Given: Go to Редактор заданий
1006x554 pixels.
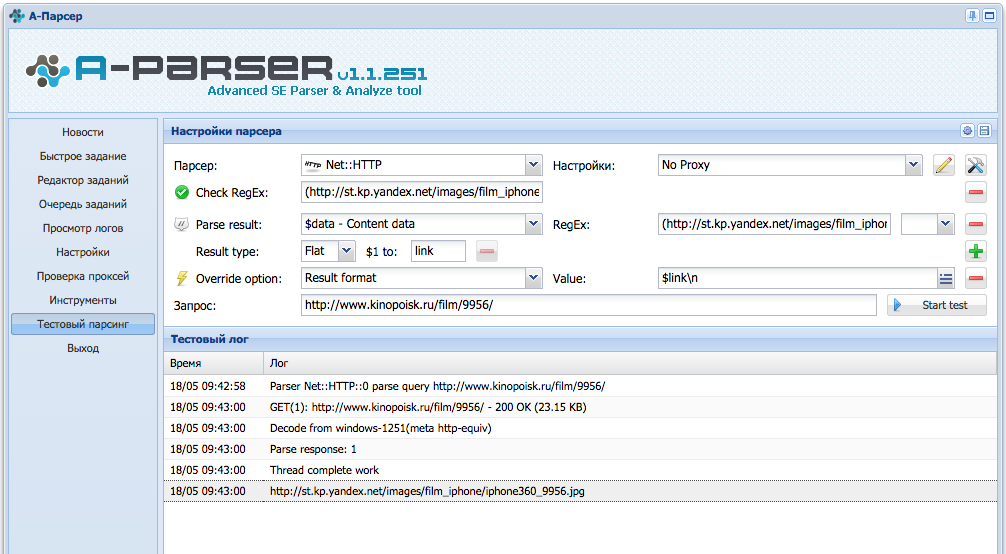Looking at the screenshot, I should [x=83, y=180].
